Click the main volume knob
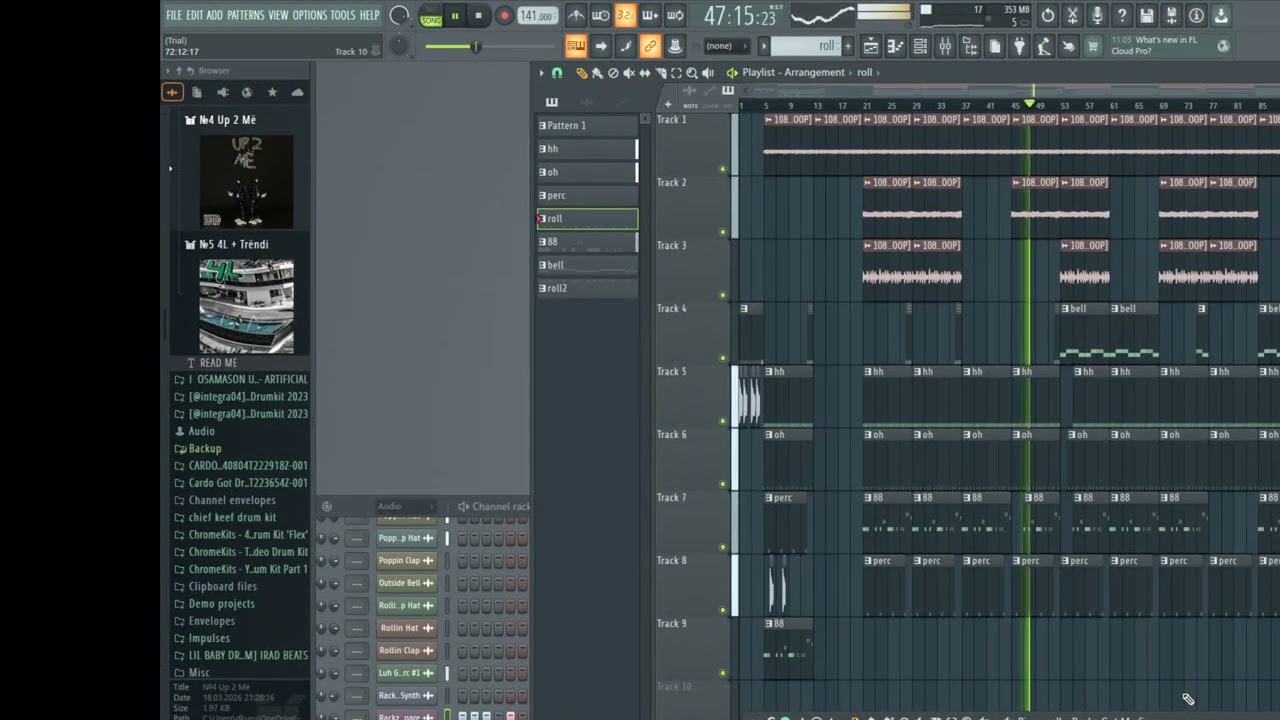1280x720 pixels. coord(400,15)
